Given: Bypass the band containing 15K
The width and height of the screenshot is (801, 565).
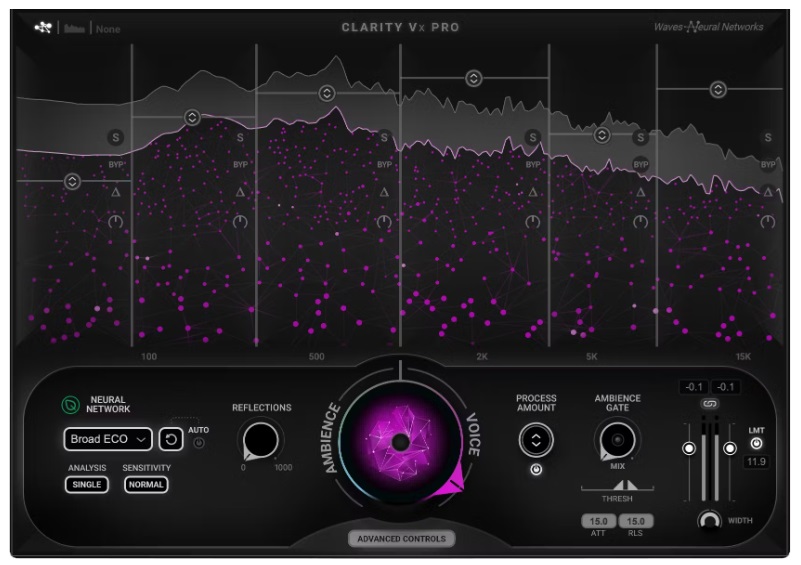Looking at the screenshot, I should (x=768, y=164).
